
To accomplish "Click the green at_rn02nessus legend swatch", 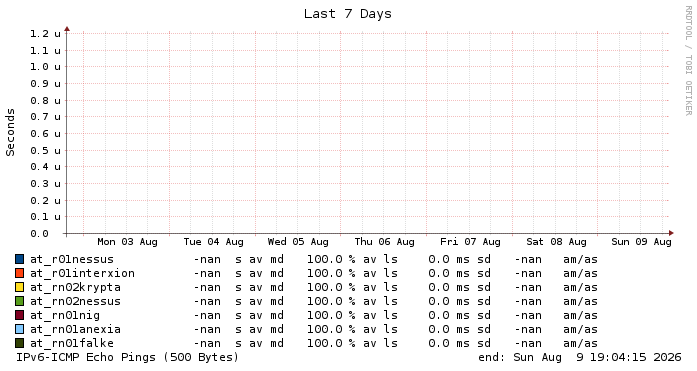I will point(20,301).
